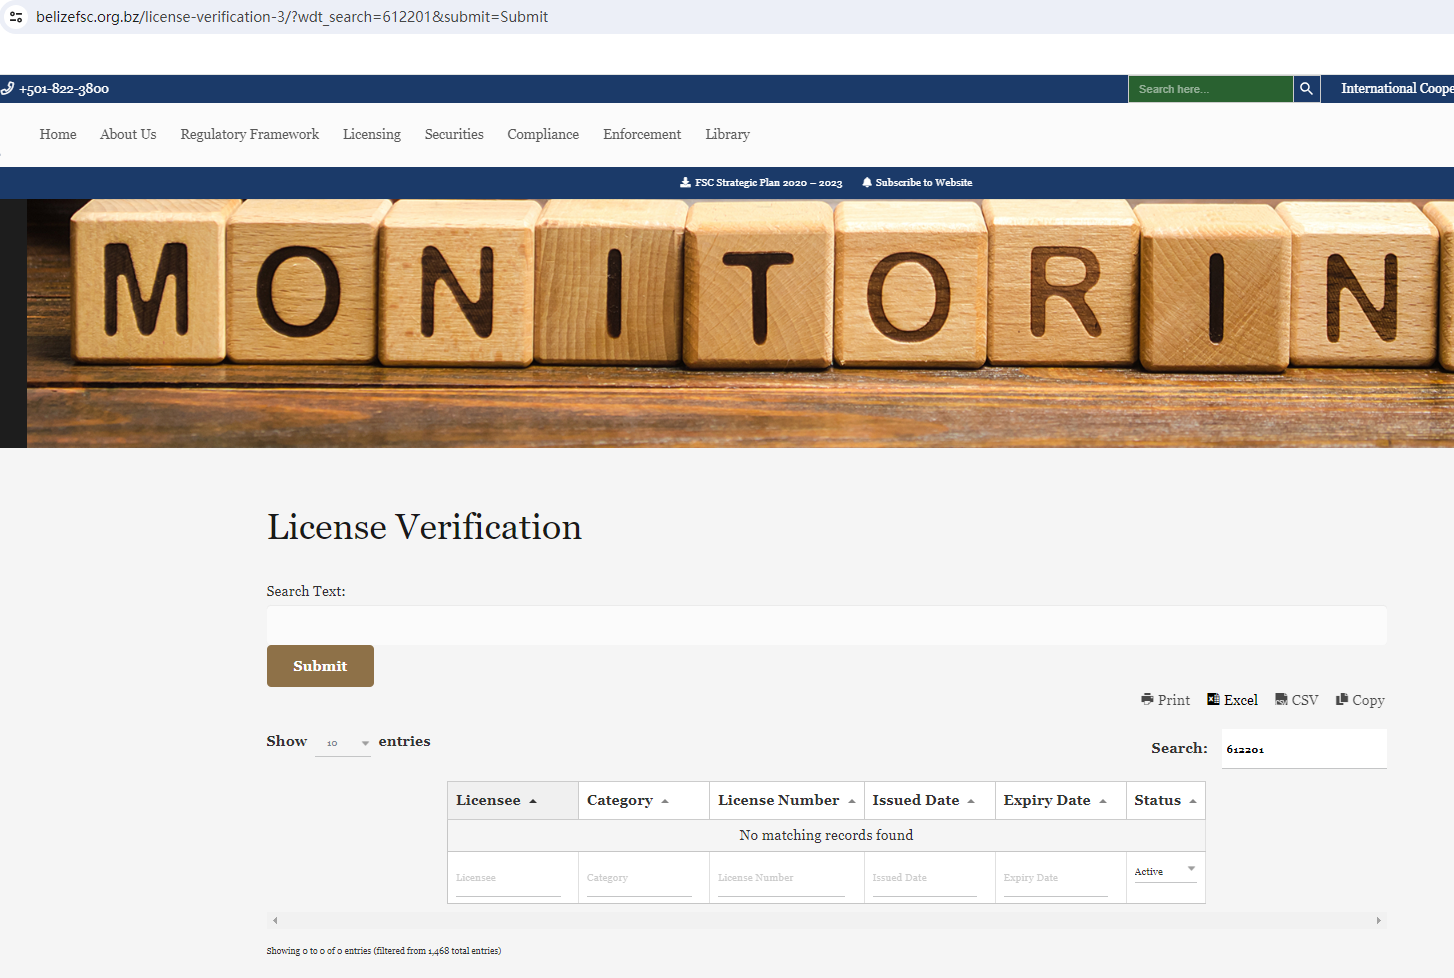This screenshot has width=1454, height=978.
Task: Open the Status filter dropdown showing Active
Action: point(1166,871)
